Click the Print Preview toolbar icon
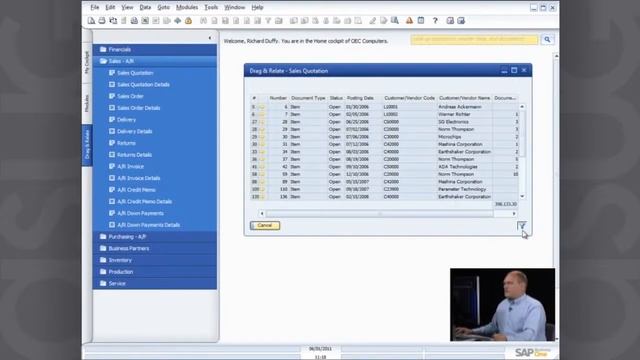 [x=91, y=21]
